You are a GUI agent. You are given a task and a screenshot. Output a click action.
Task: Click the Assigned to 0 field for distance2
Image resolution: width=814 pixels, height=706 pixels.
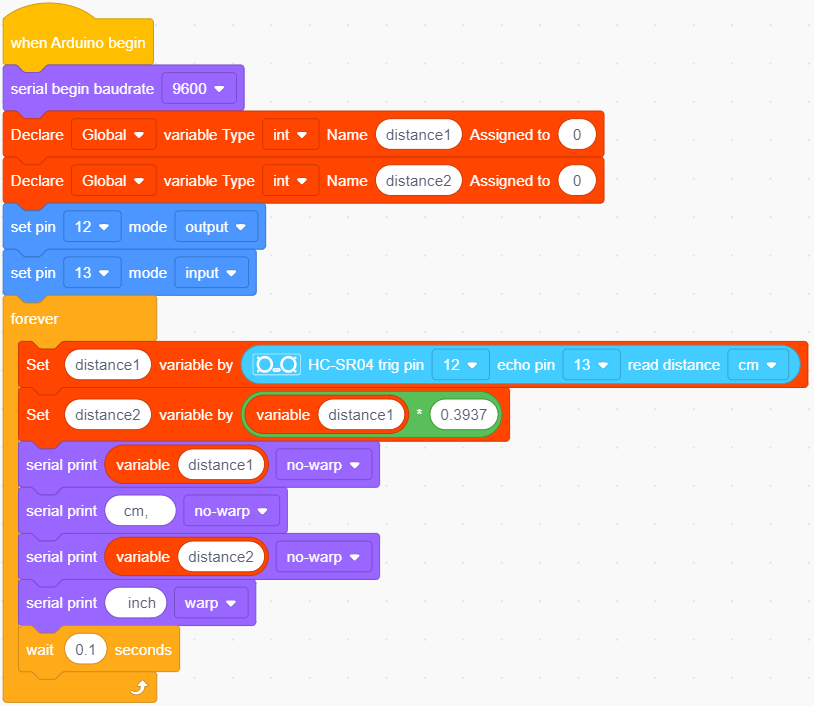tap(577, 181)
